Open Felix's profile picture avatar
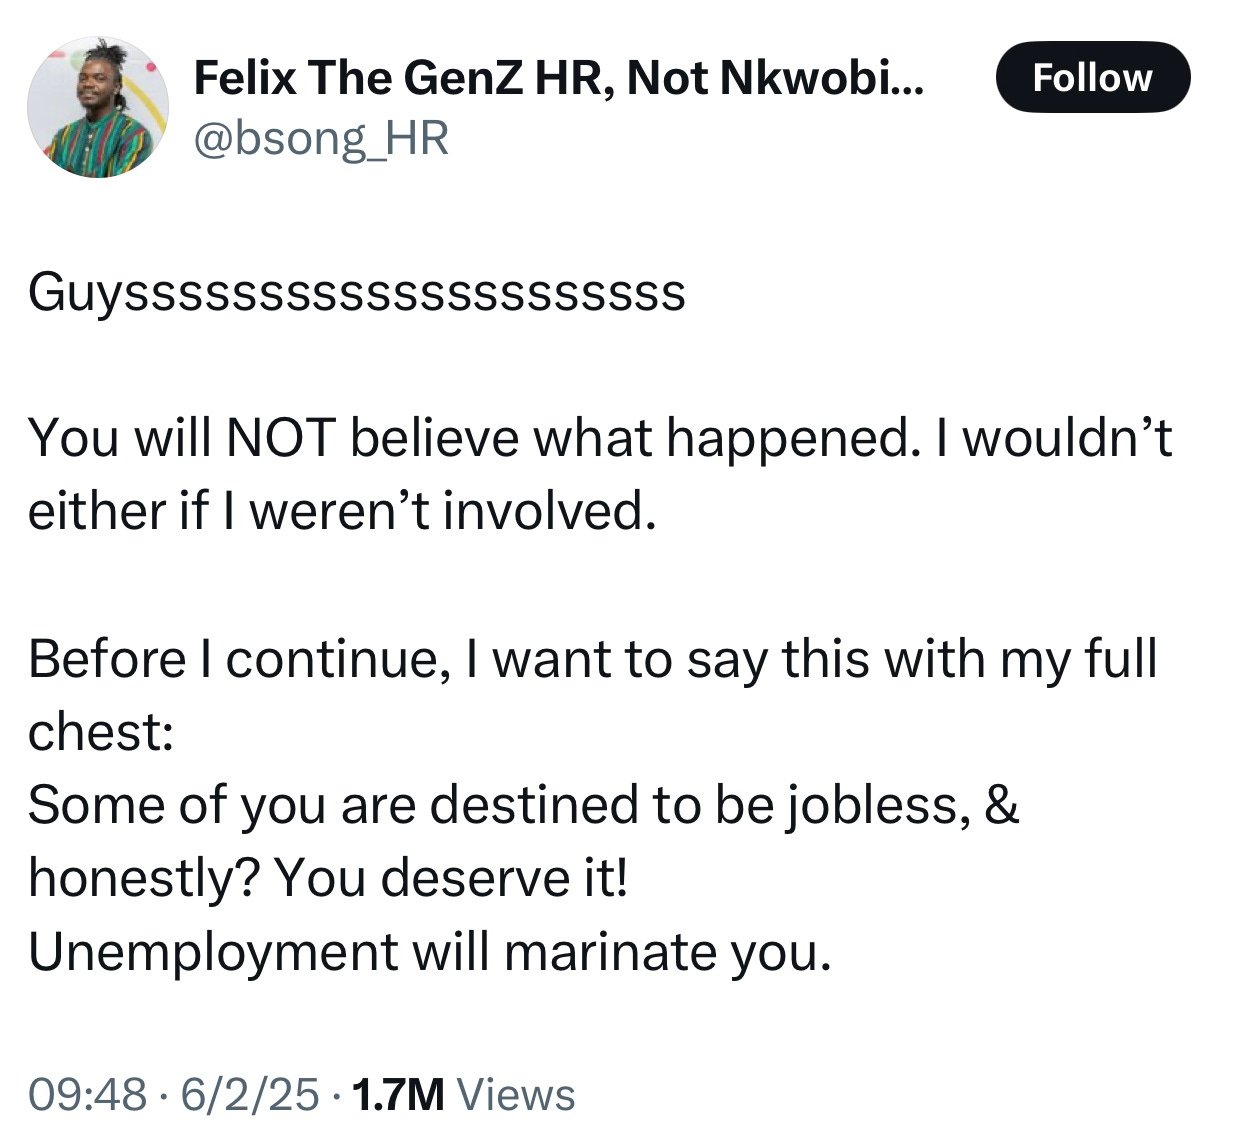1239x1129 pixels. pyautogui.click(x=98, y=107)
